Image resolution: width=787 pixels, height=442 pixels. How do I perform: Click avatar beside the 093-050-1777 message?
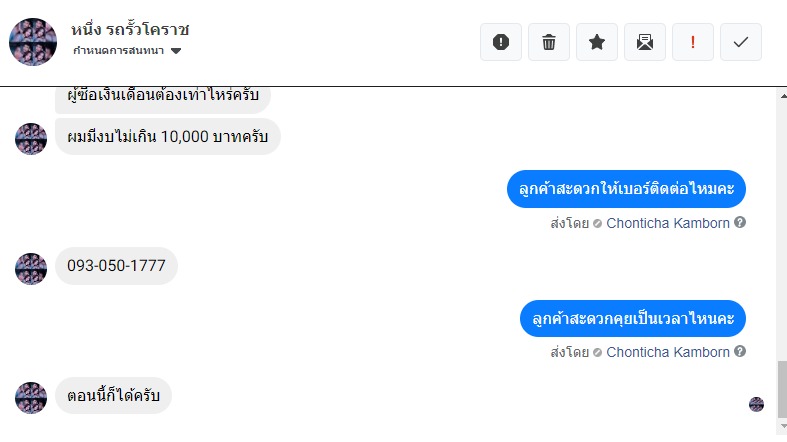[x=31, y=268]
